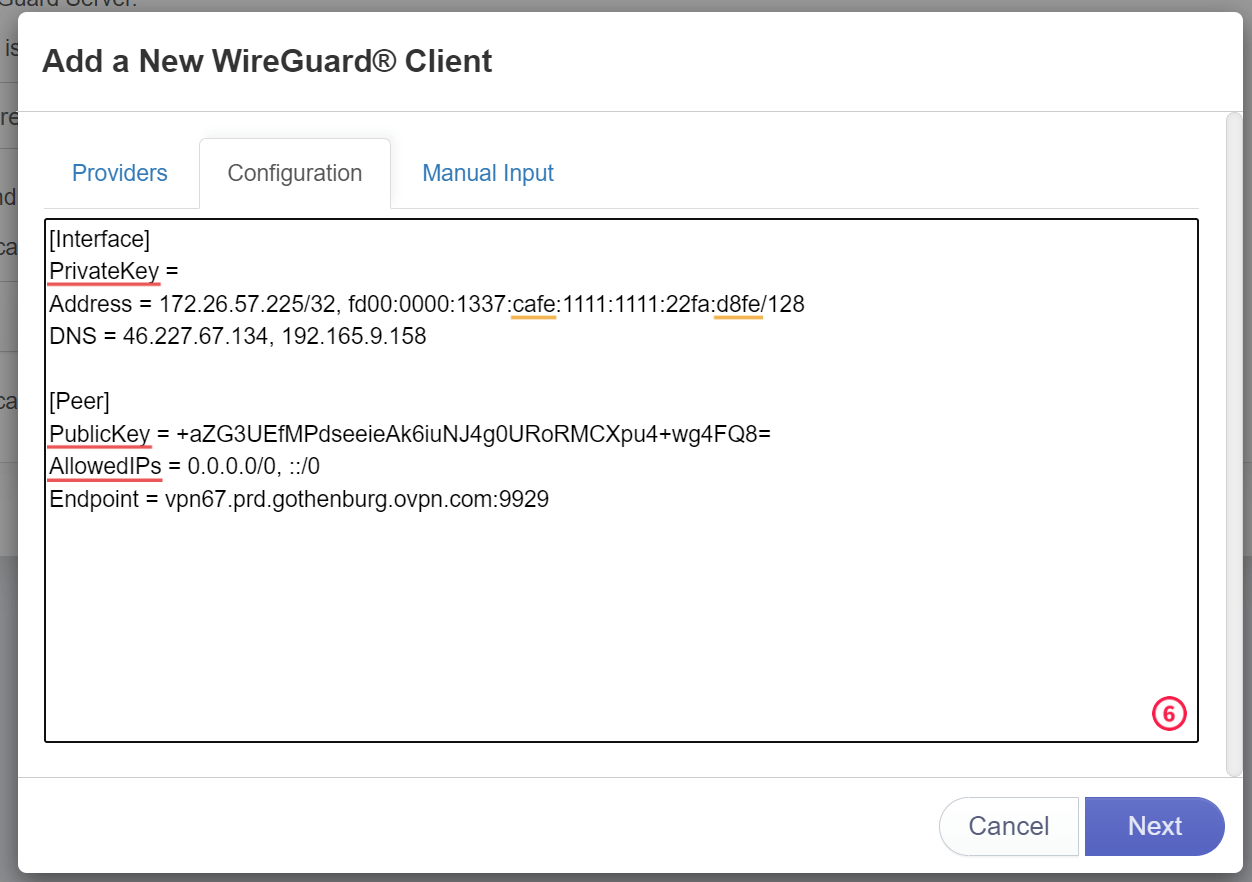Click the DNS line with 46.227.67.134
Screen dimensions: 1252x882
238,336
